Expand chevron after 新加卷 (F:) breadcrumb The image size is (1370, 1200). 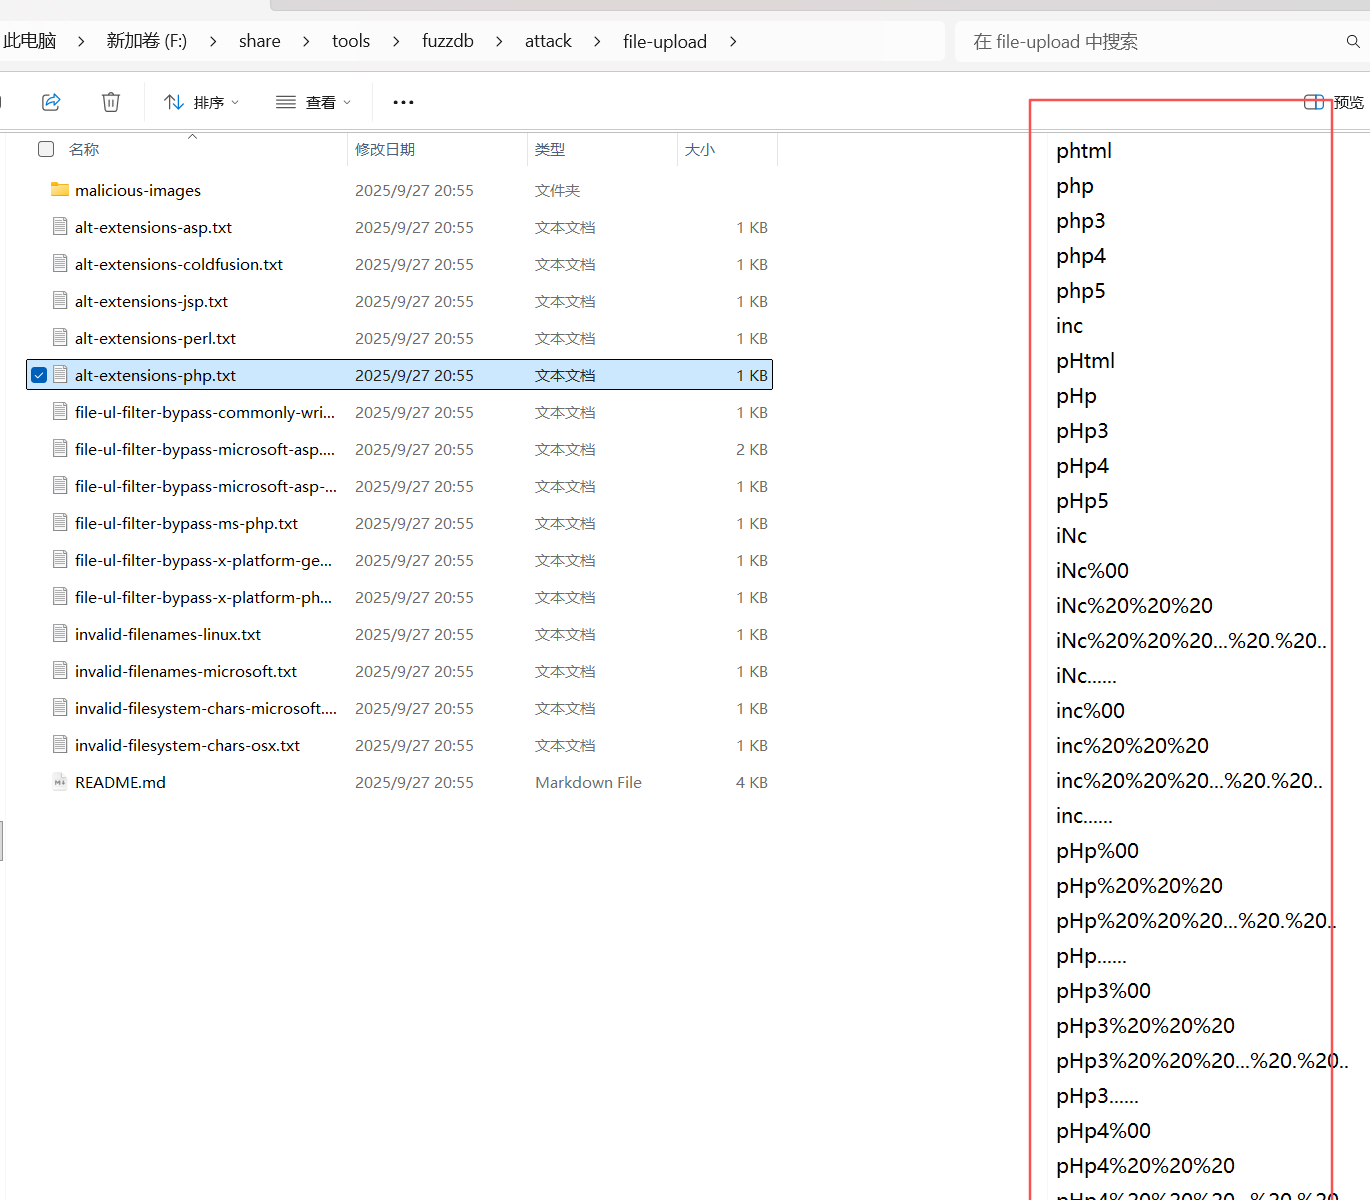(213, 41)
